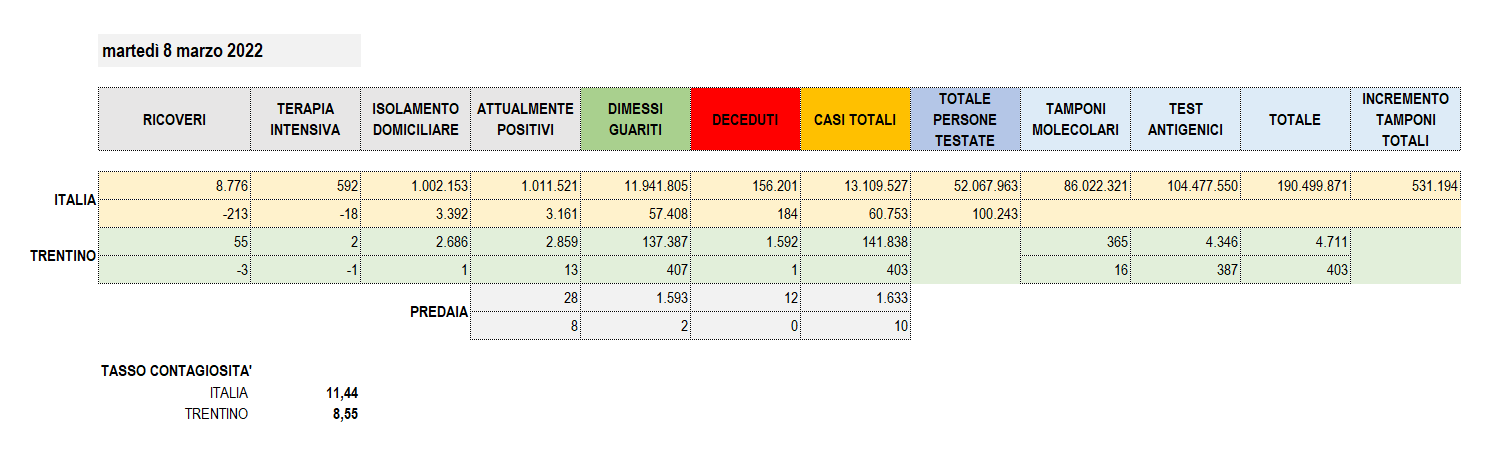Click the Trentino contagion rate 8,55
Image resolution: width=1495 pixels, height=450 pixels.
coord(345,413)
